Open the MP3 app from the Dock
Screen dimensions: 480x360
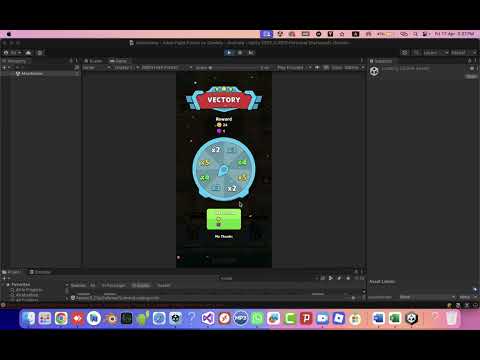pyautogui.click(x=241, y=318)
